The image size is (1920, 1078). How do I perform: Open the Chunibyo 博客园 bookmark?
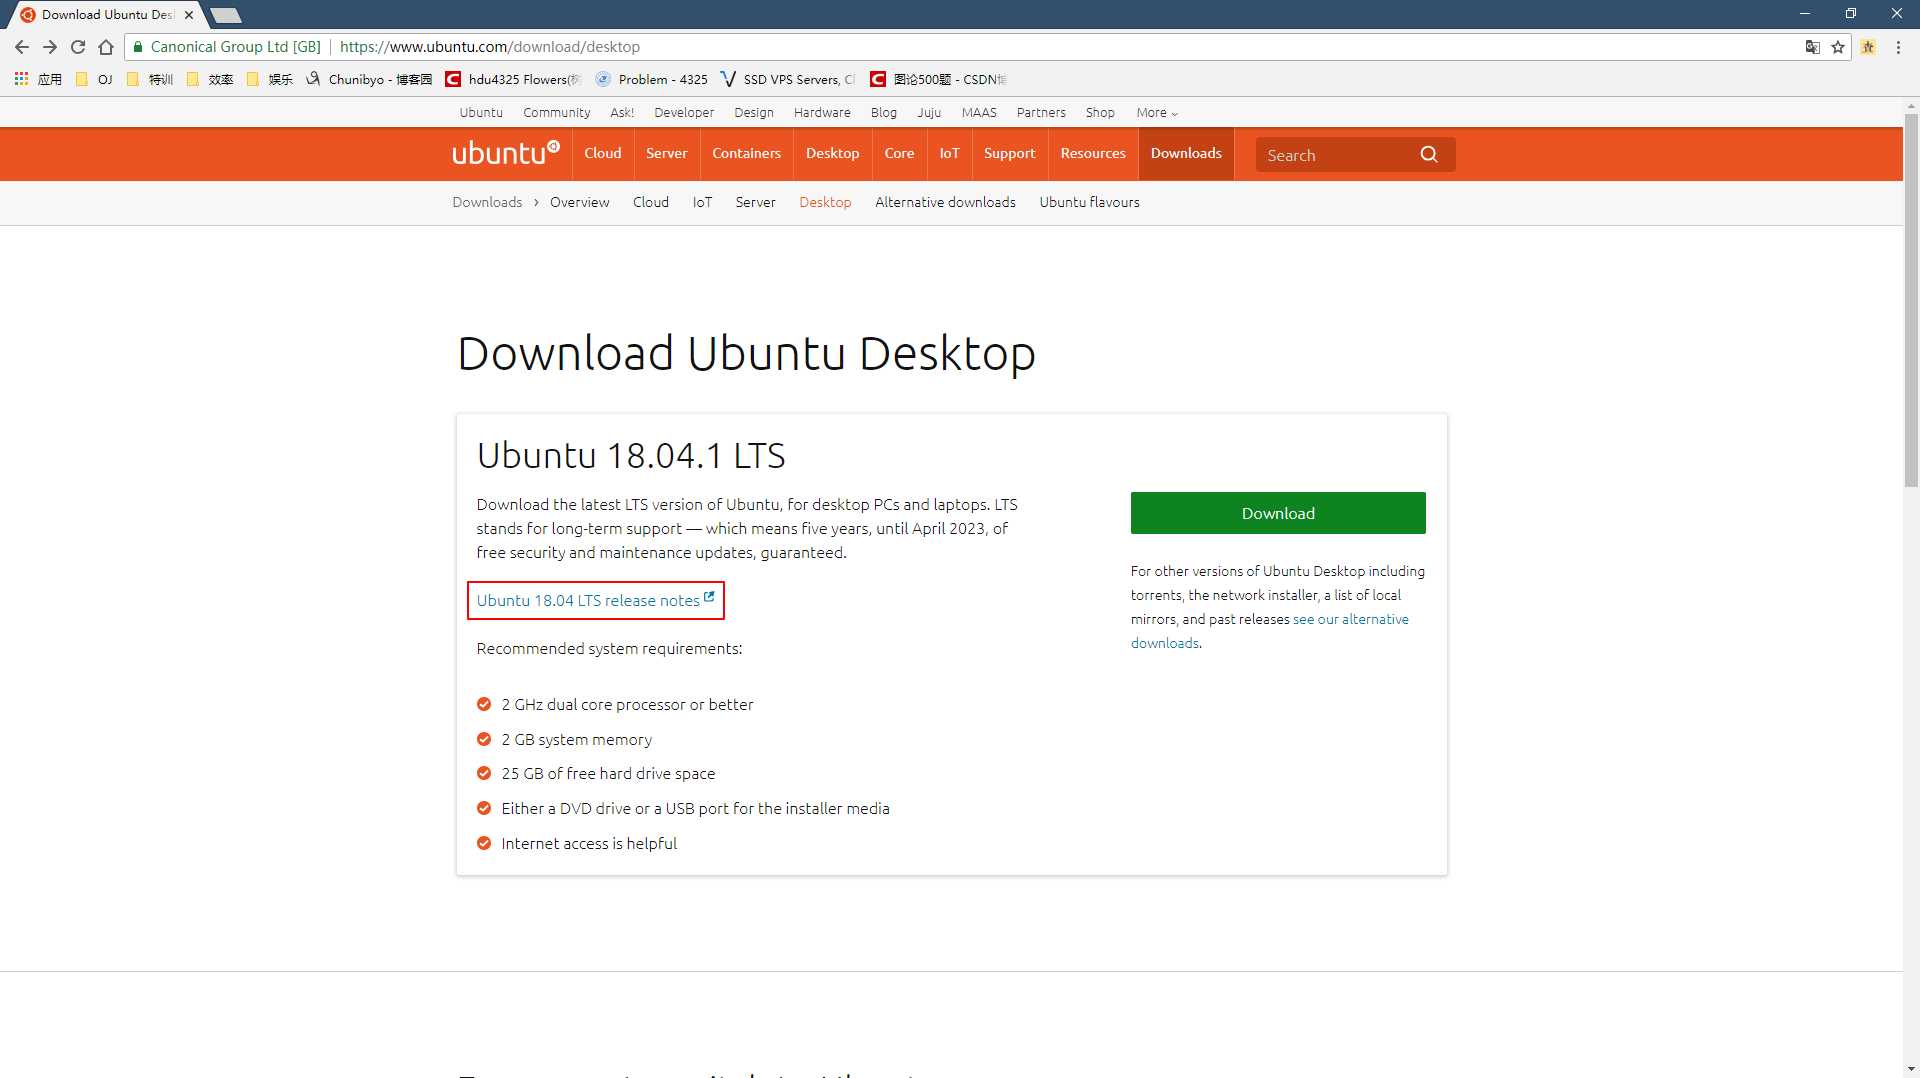point(369,79)
